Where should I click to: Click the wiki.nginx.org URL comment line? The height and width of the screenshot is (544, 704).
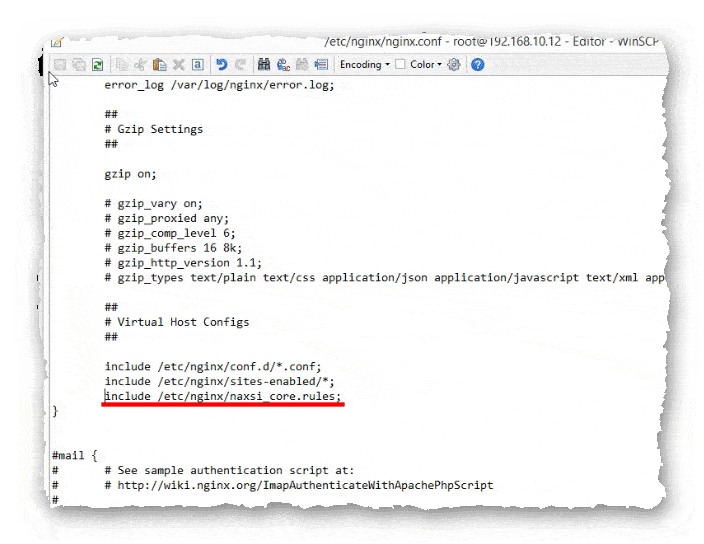(x=299, y=485)
